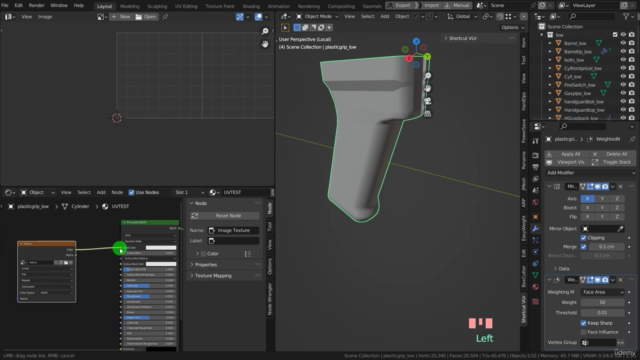Open the Add Modifier dropdown
Image resolution: width=640 pixels, height=360 pixels.
[591, 173]
